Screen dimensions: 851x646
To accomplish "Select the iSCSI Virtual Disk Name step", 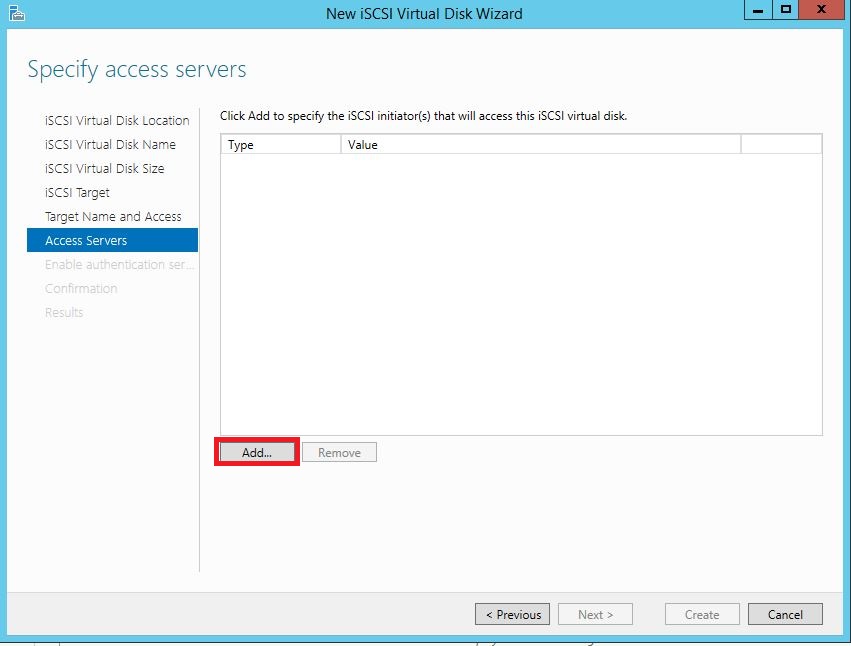I will 110,144.
